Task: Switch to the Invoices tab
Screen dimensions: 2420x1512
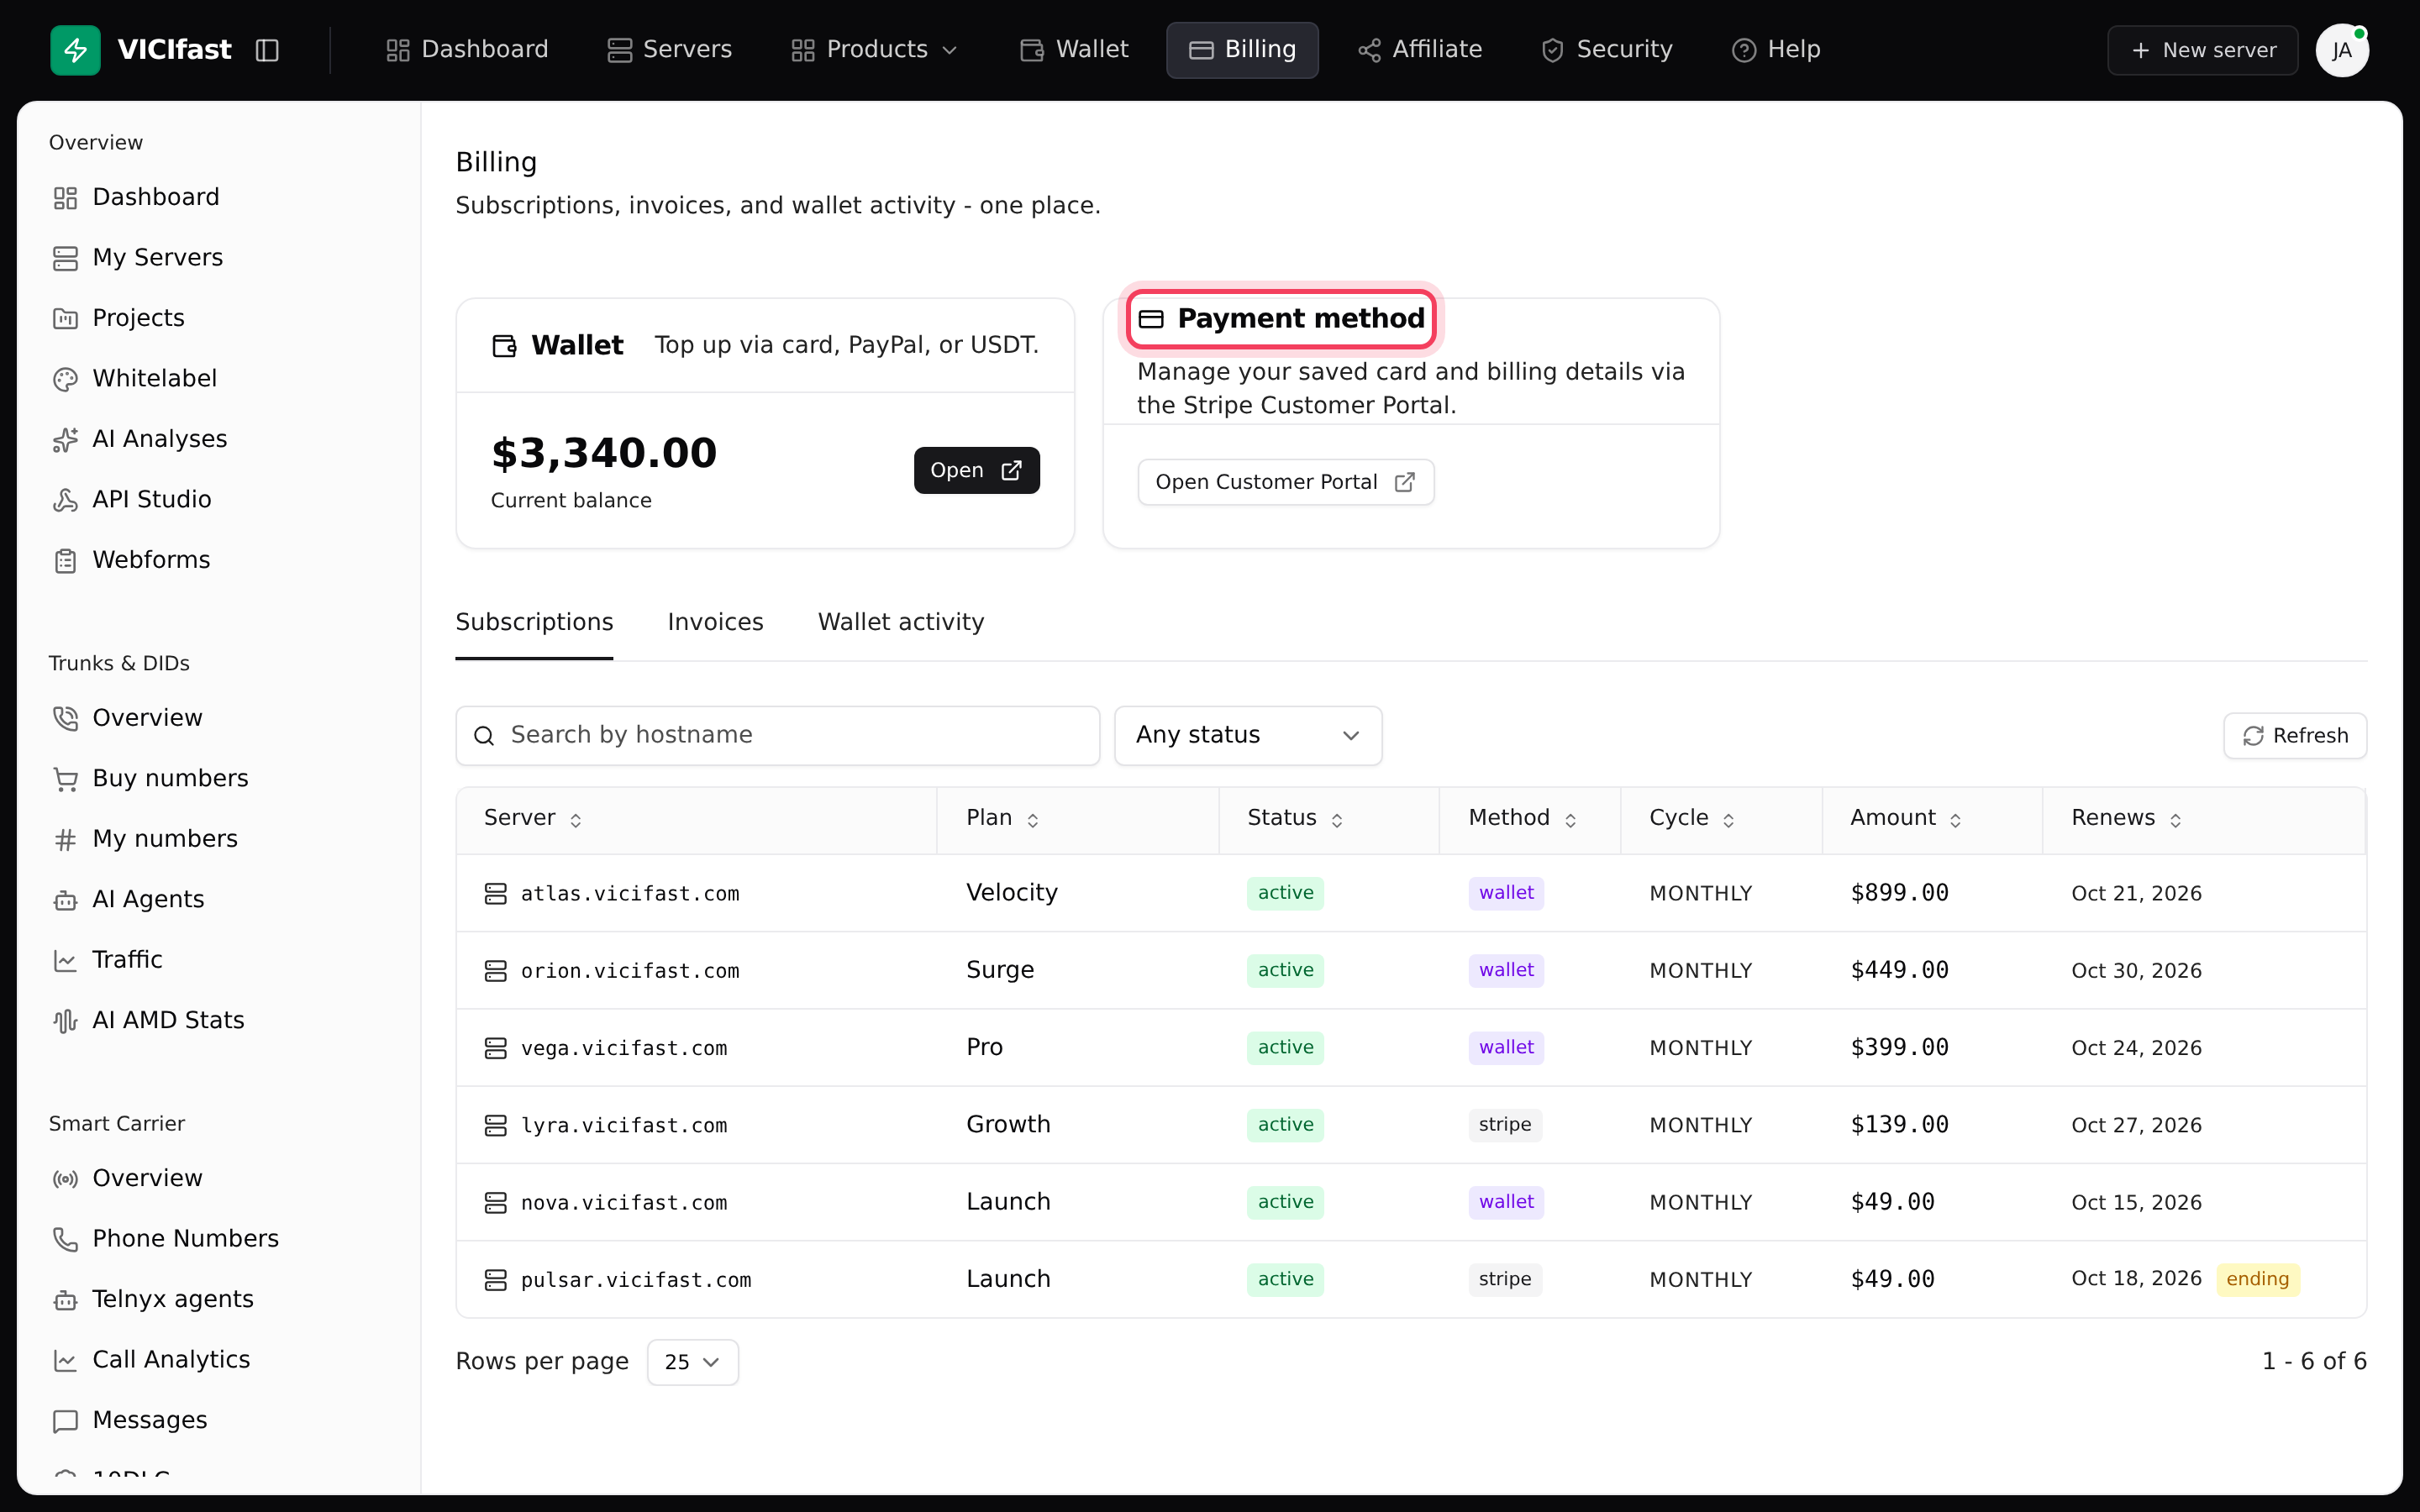Action: coord(715,623)
